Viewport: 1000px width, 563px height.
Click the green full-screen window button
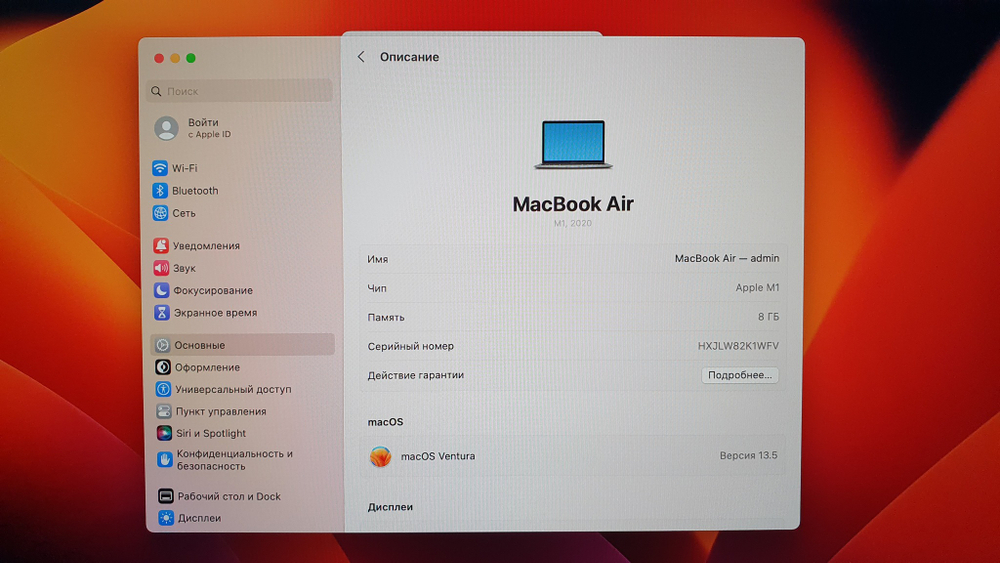coord(191,58)
